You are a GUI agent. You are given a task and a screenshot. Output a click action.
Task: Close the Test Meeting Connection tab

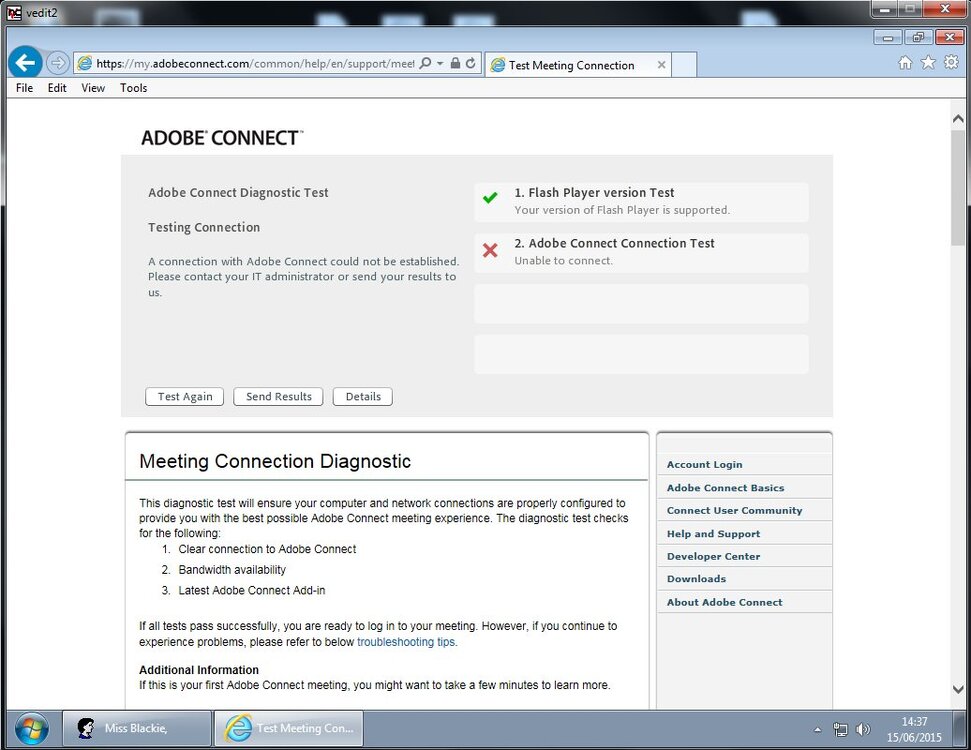661,65
